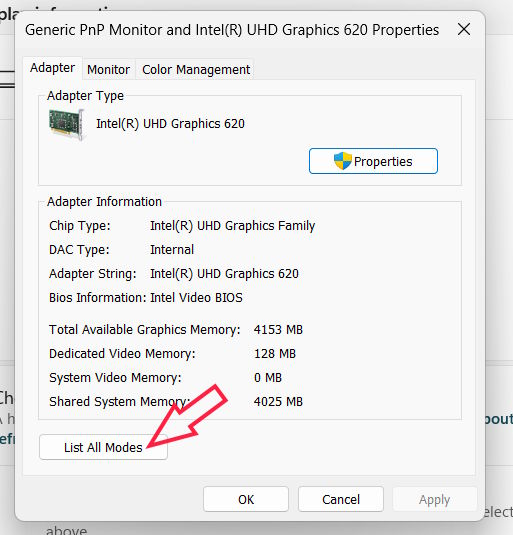Select the adapter name Intel(R) UHD Graphics 620
Screen dimensions: 513x535
170,124
